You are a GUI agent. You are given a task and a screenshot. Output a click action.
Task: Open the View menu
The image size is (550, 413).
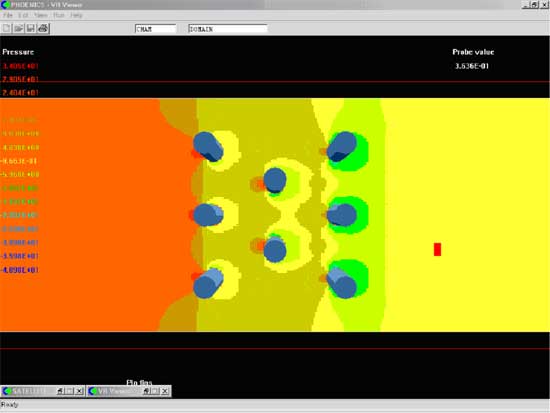[41, 15]
